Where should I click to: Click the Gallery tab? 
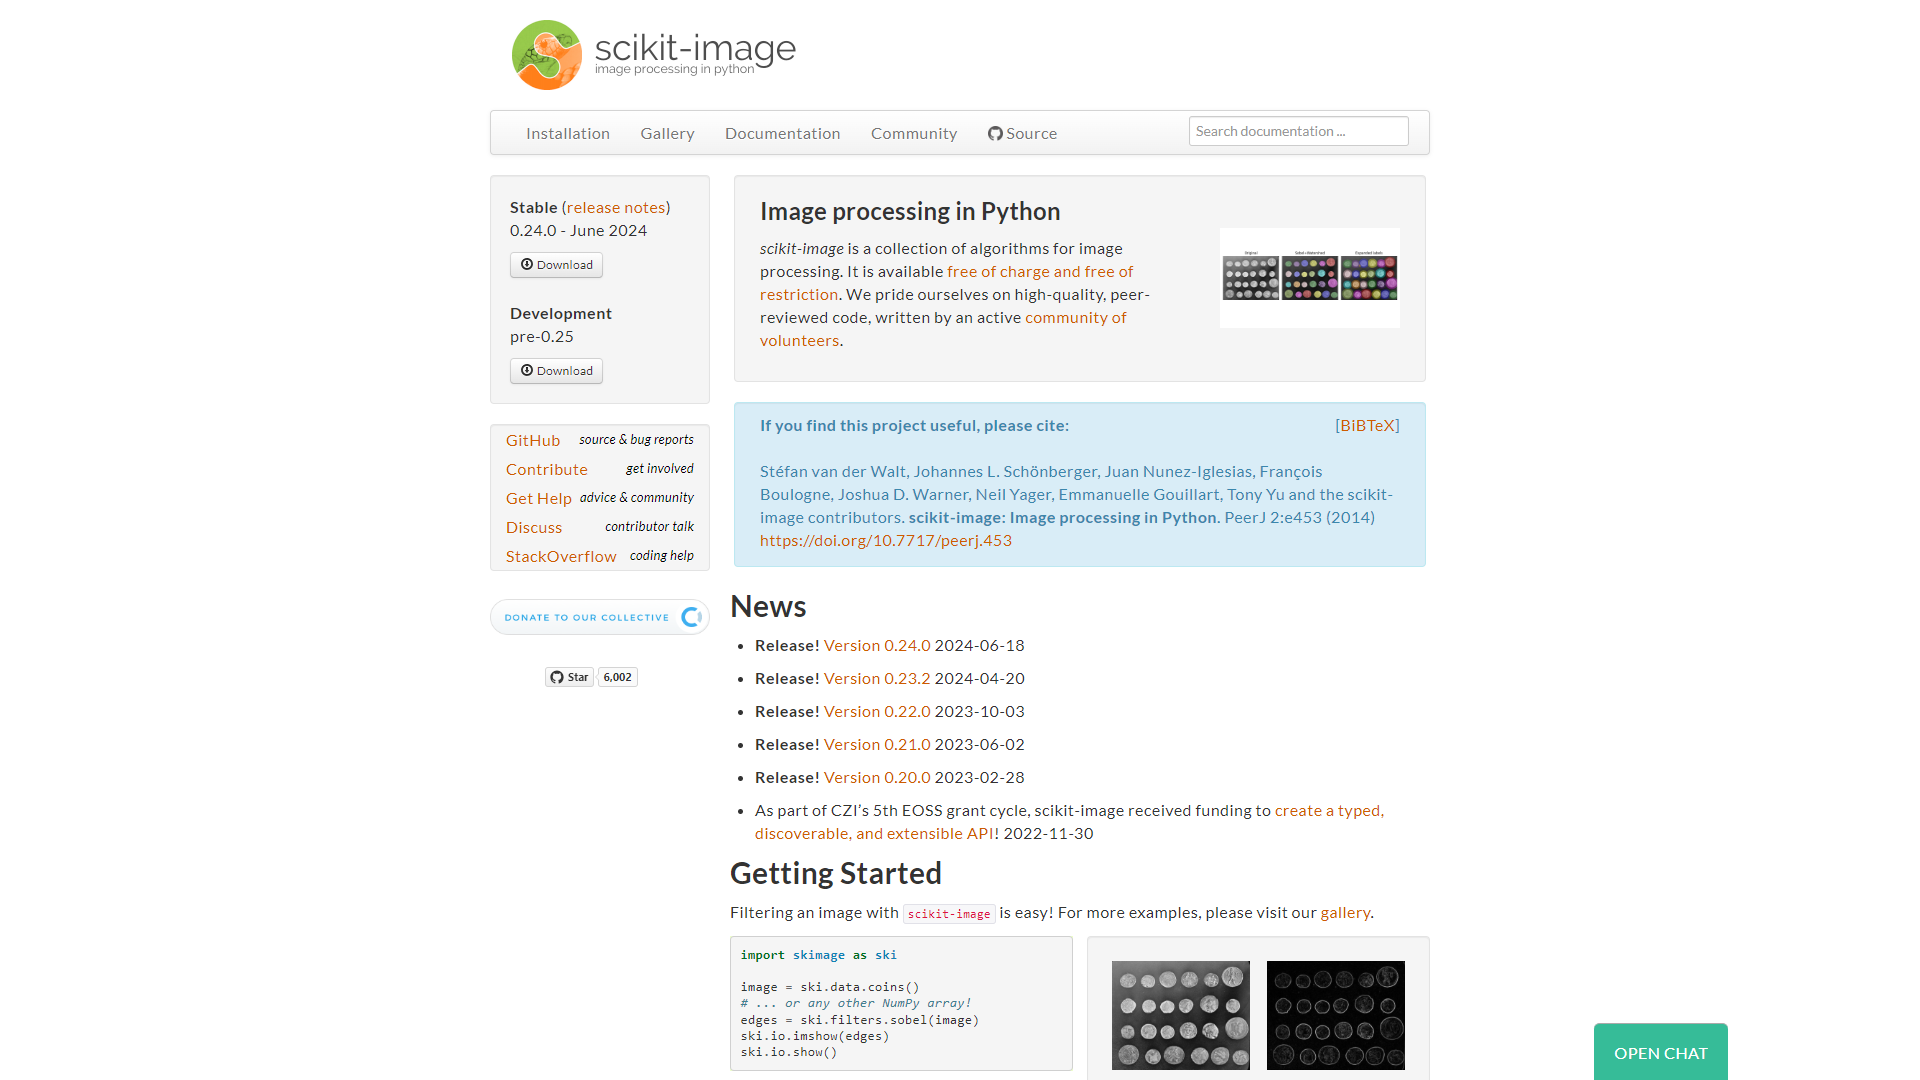point(667,132)
